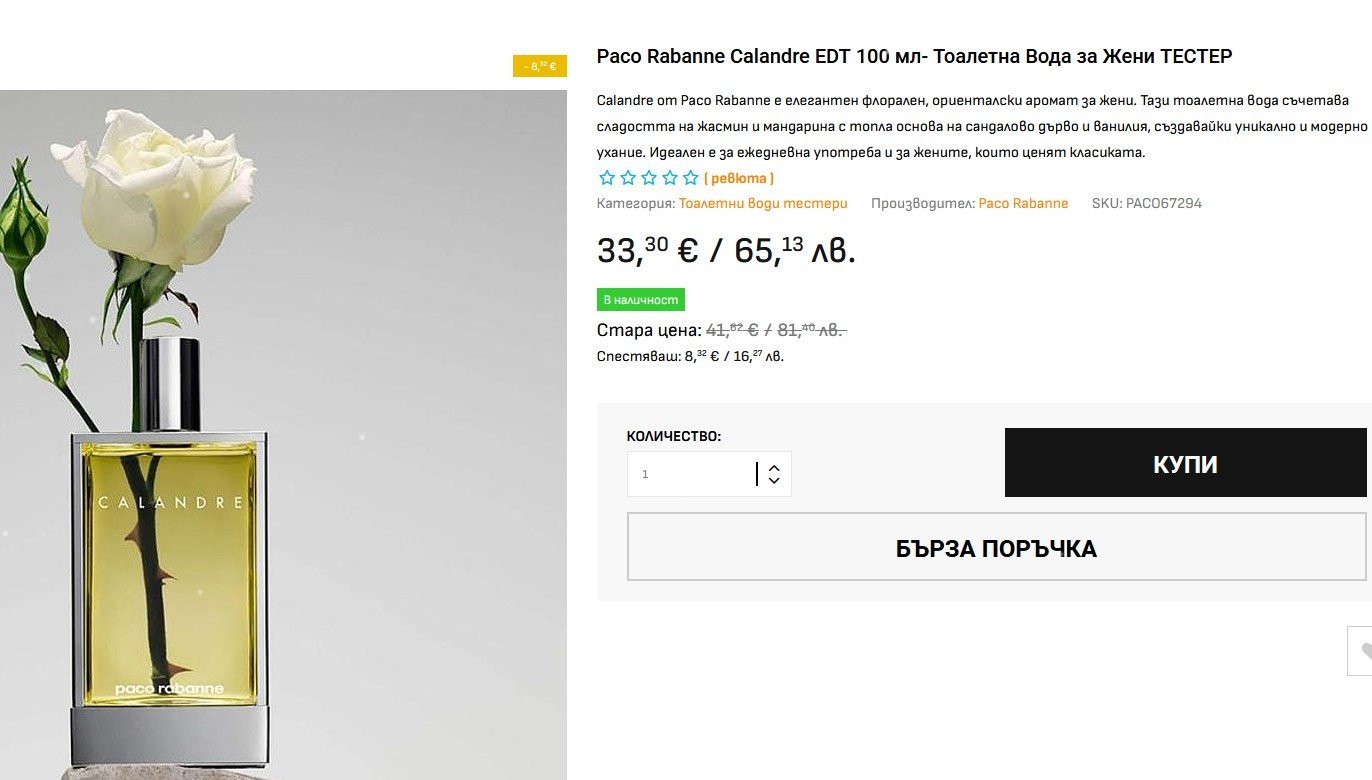Select the second rating star
The image size is (1372, 780).
click(x=628, y=178)
